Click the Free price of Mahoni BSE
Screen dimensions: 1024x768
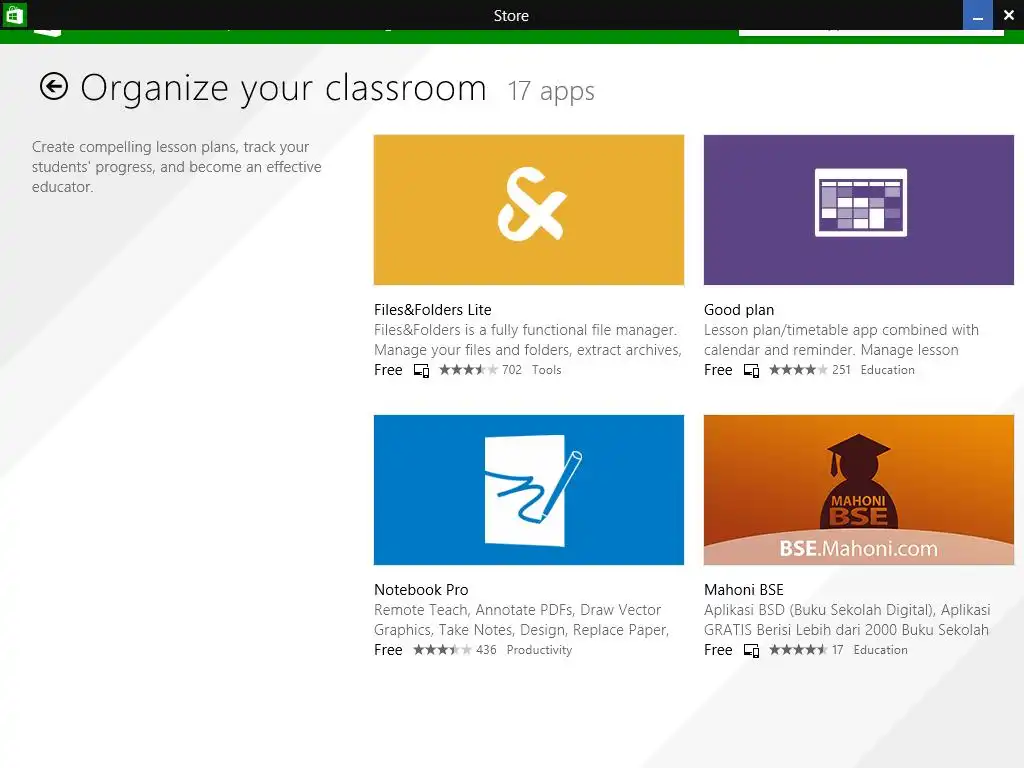click(718, 650)
